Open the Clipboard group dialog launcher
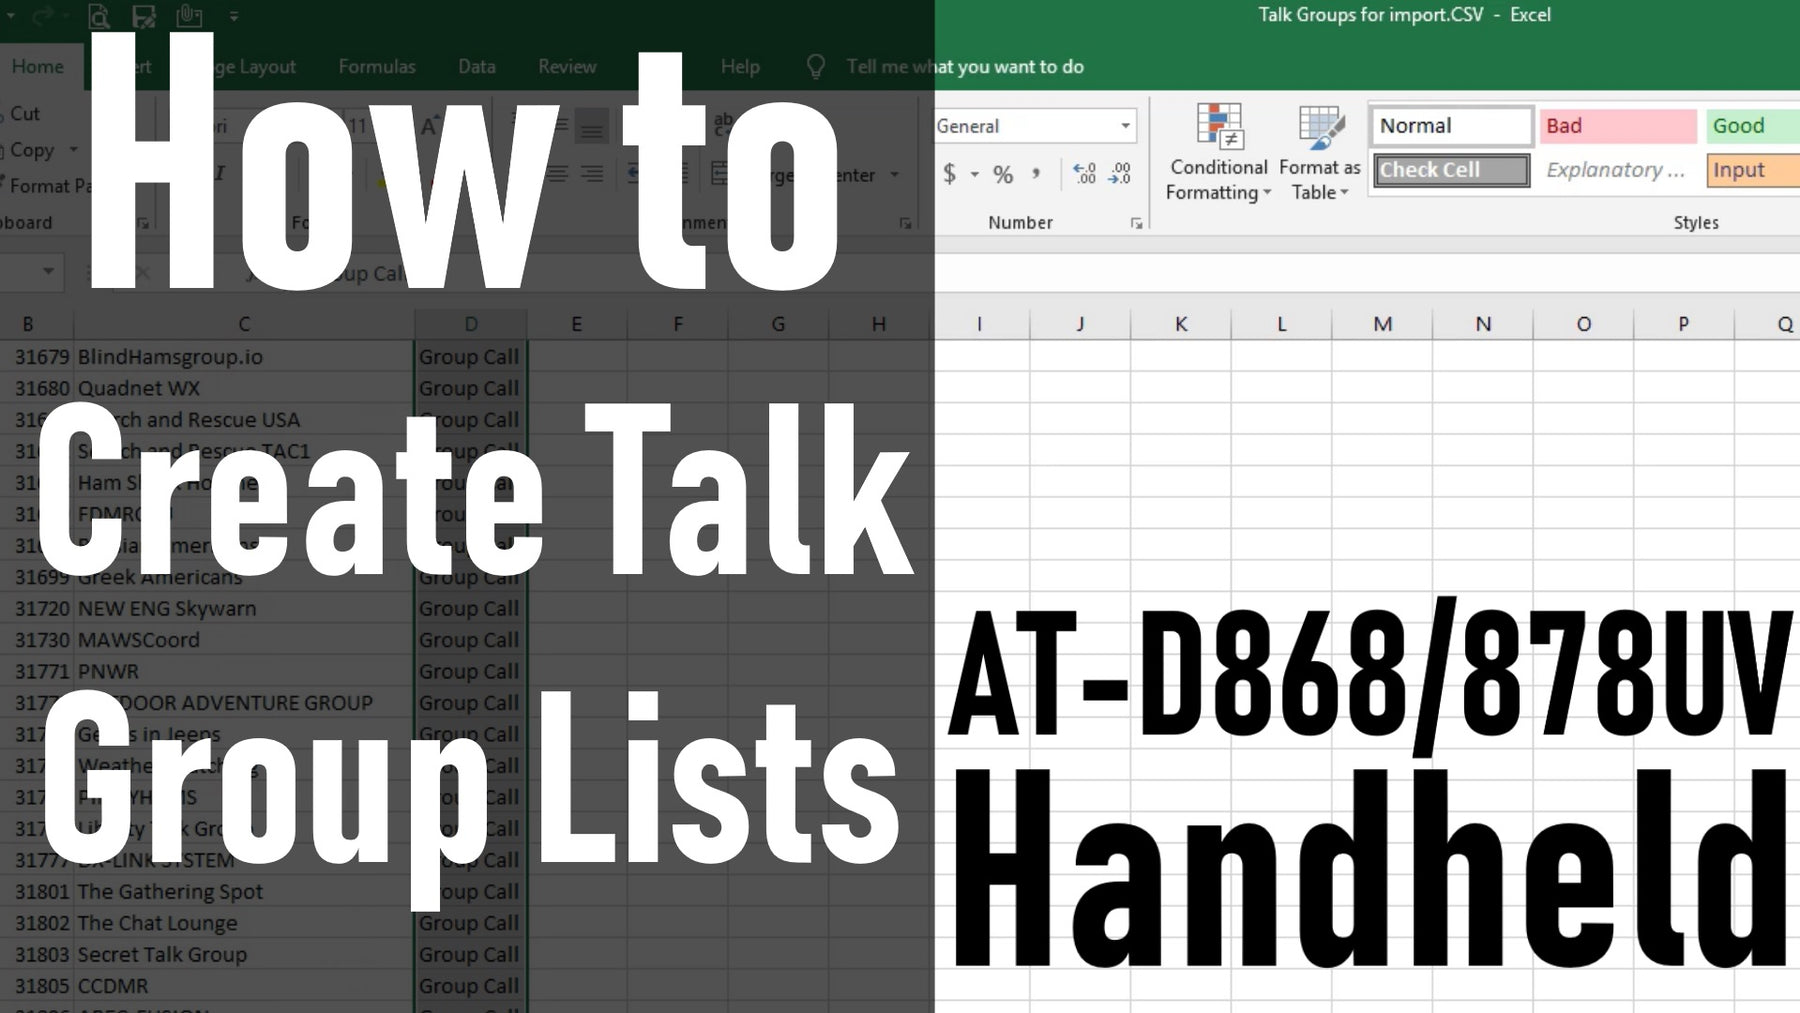This screenshot has width=1800, height=1013. (x=144, y=223)
